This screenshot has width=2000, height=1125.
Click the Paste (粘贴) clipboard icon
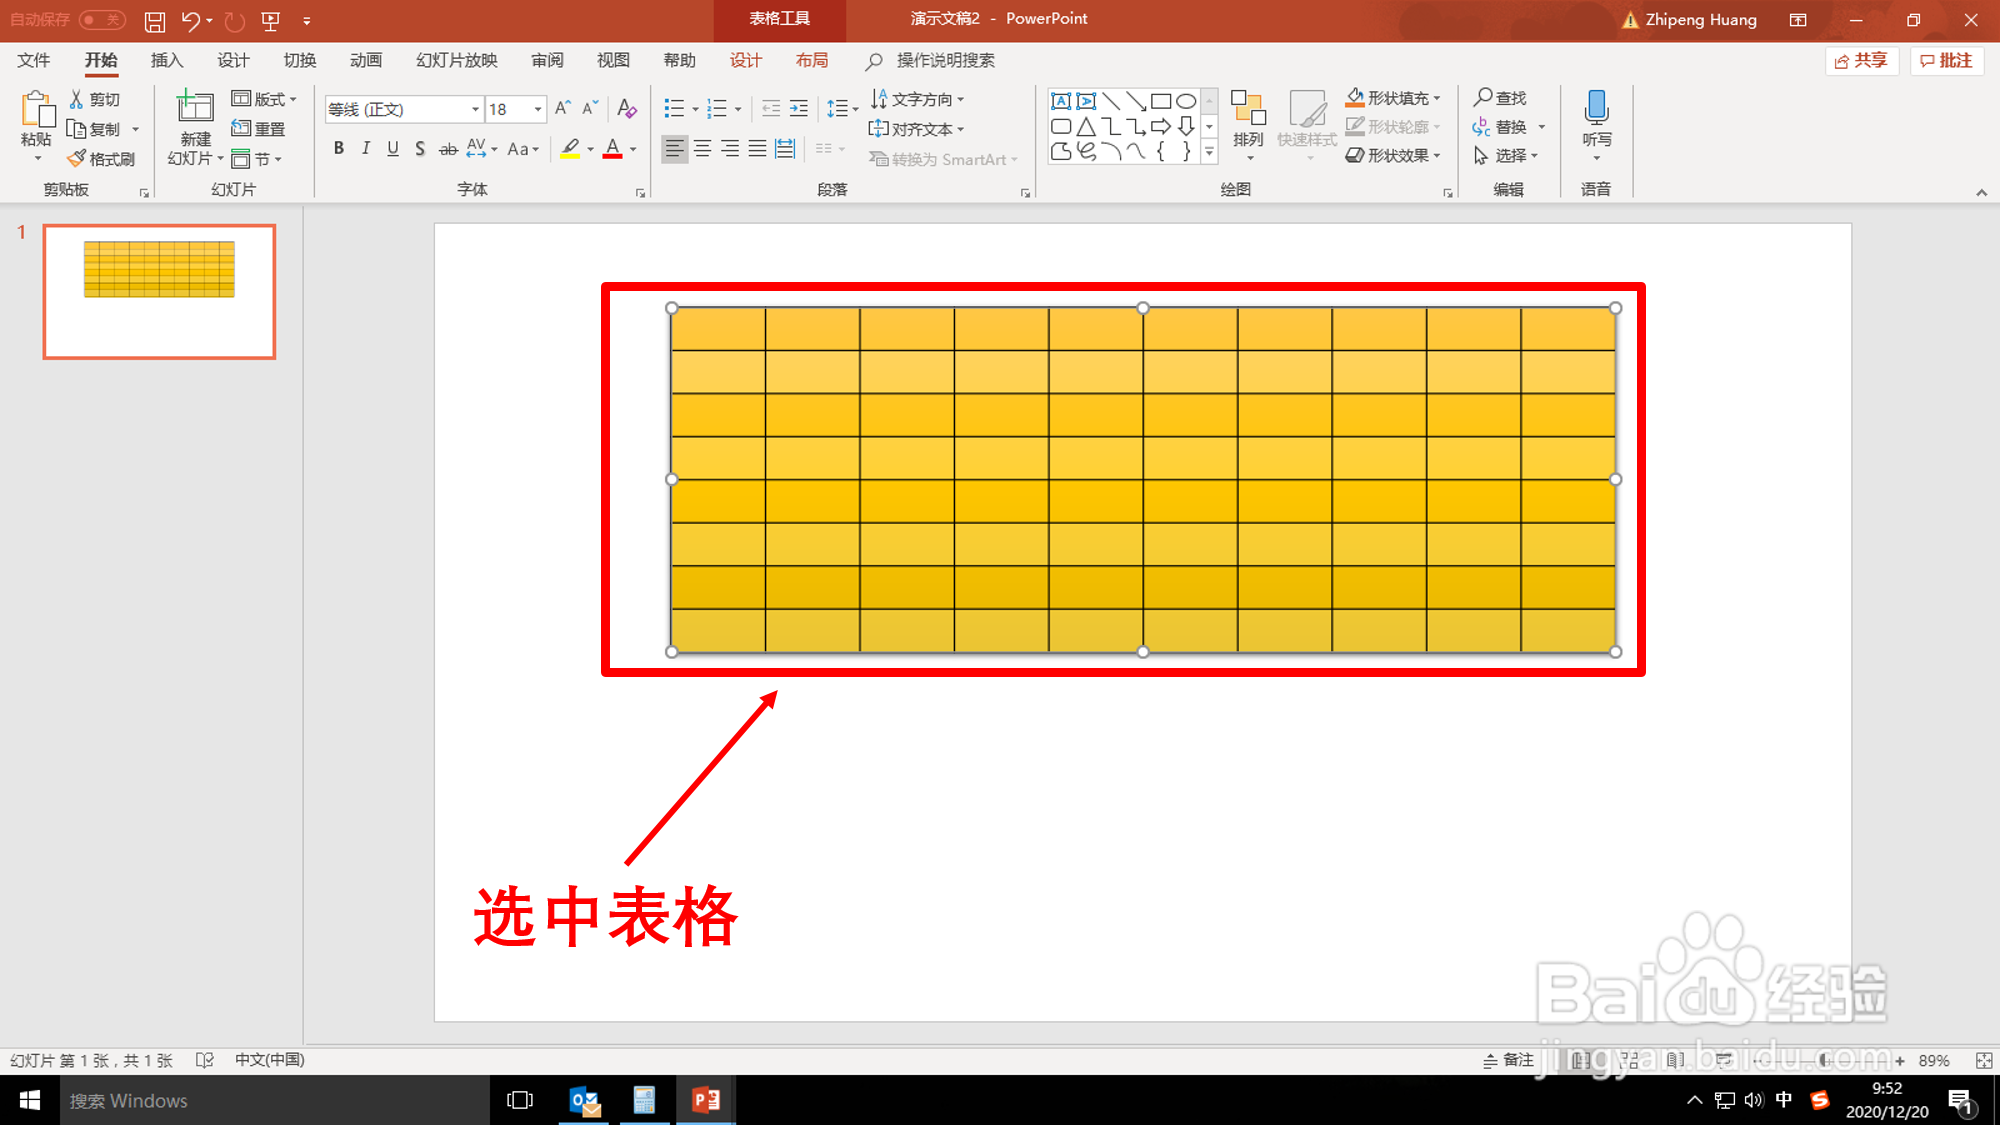pyautogui.click(x=36, y=110)
